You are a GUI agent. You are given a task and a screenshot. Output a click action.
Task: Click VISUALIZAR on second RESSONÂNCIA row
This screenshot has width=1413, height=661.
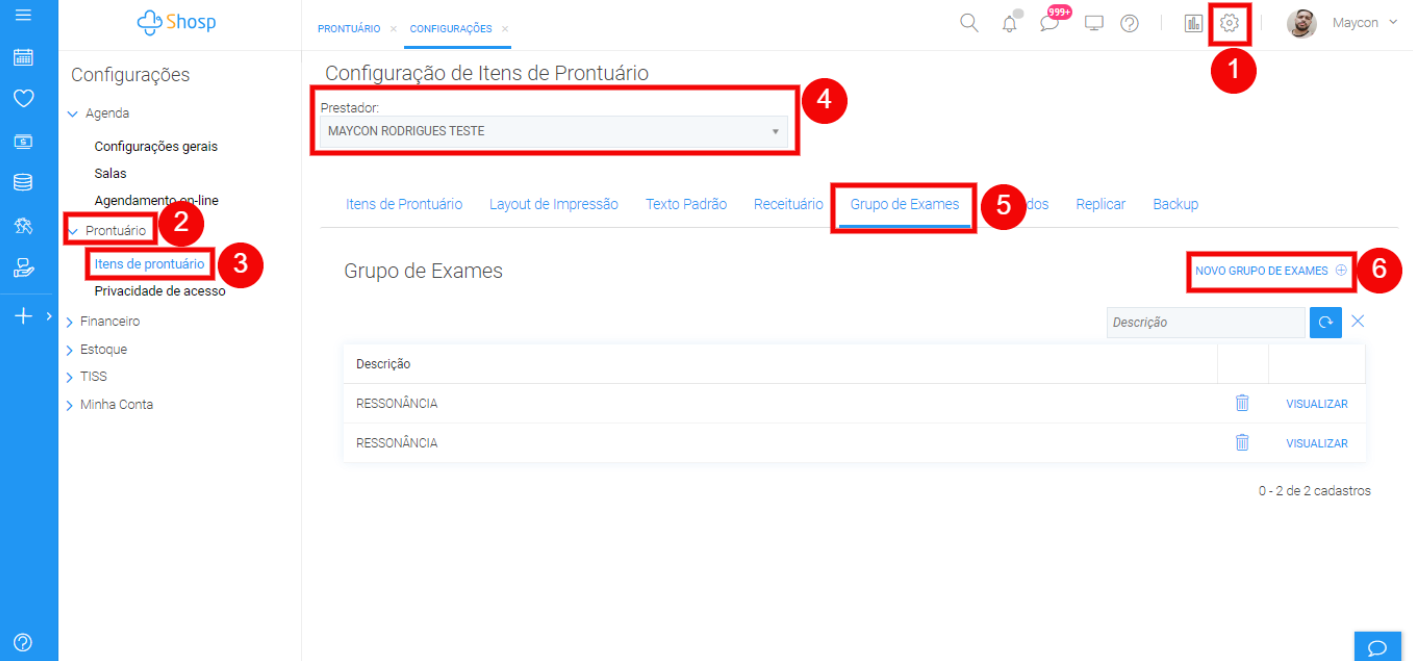point(1316,443)
